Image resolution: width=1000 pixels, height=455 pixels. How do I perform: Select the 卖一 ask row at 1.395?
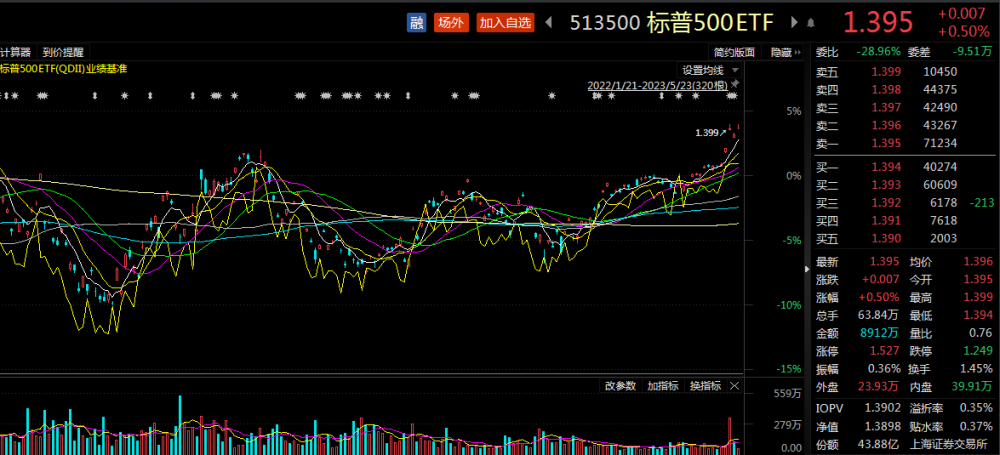click(x=904, y=143)
